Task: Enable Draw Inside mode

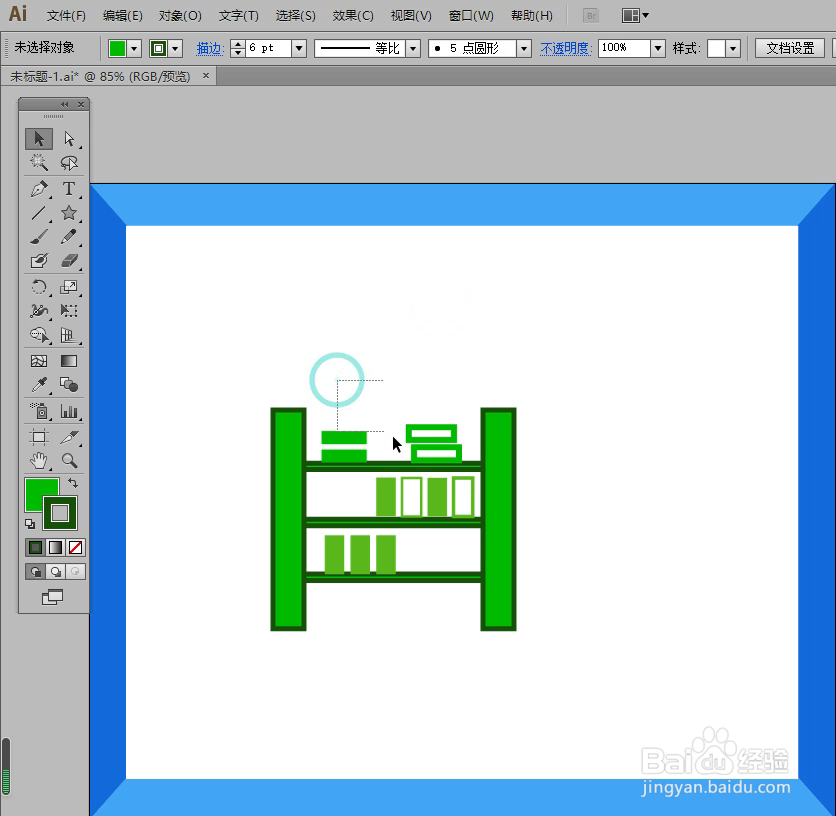Action: point(75,572)
